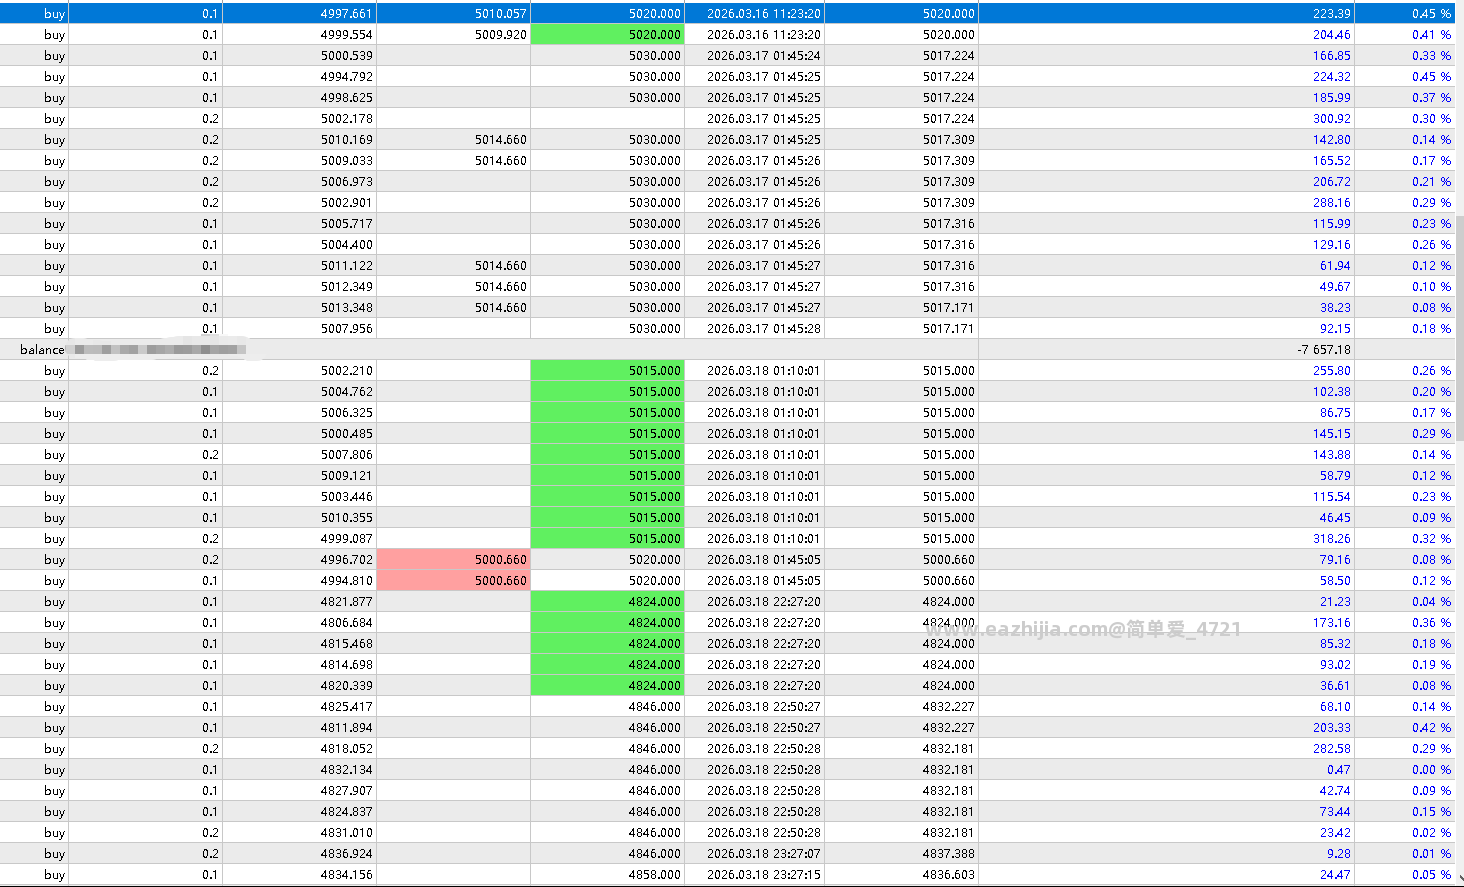Click the scrollbar down arrow
This screenshot has height=887, width=1464.
[x=1460, y=878]
